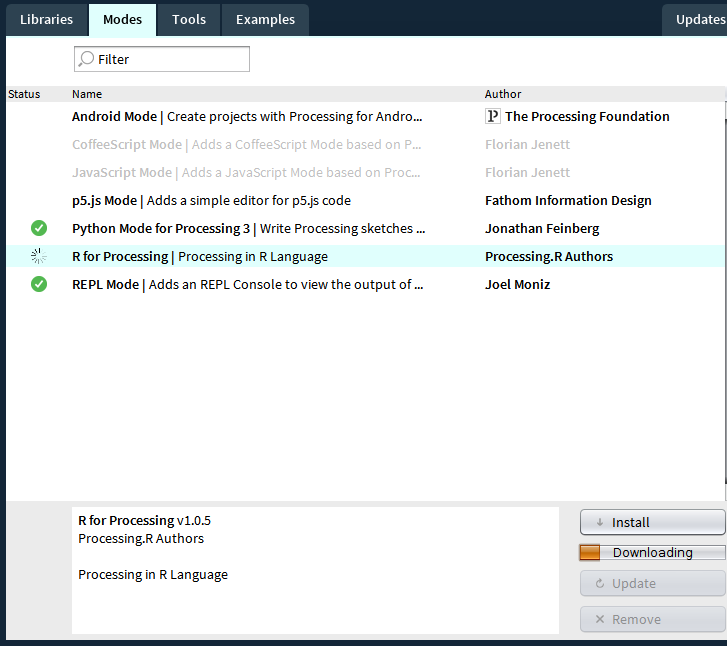
Task: Sort by Status column header
Action: (x=24, y=94)
